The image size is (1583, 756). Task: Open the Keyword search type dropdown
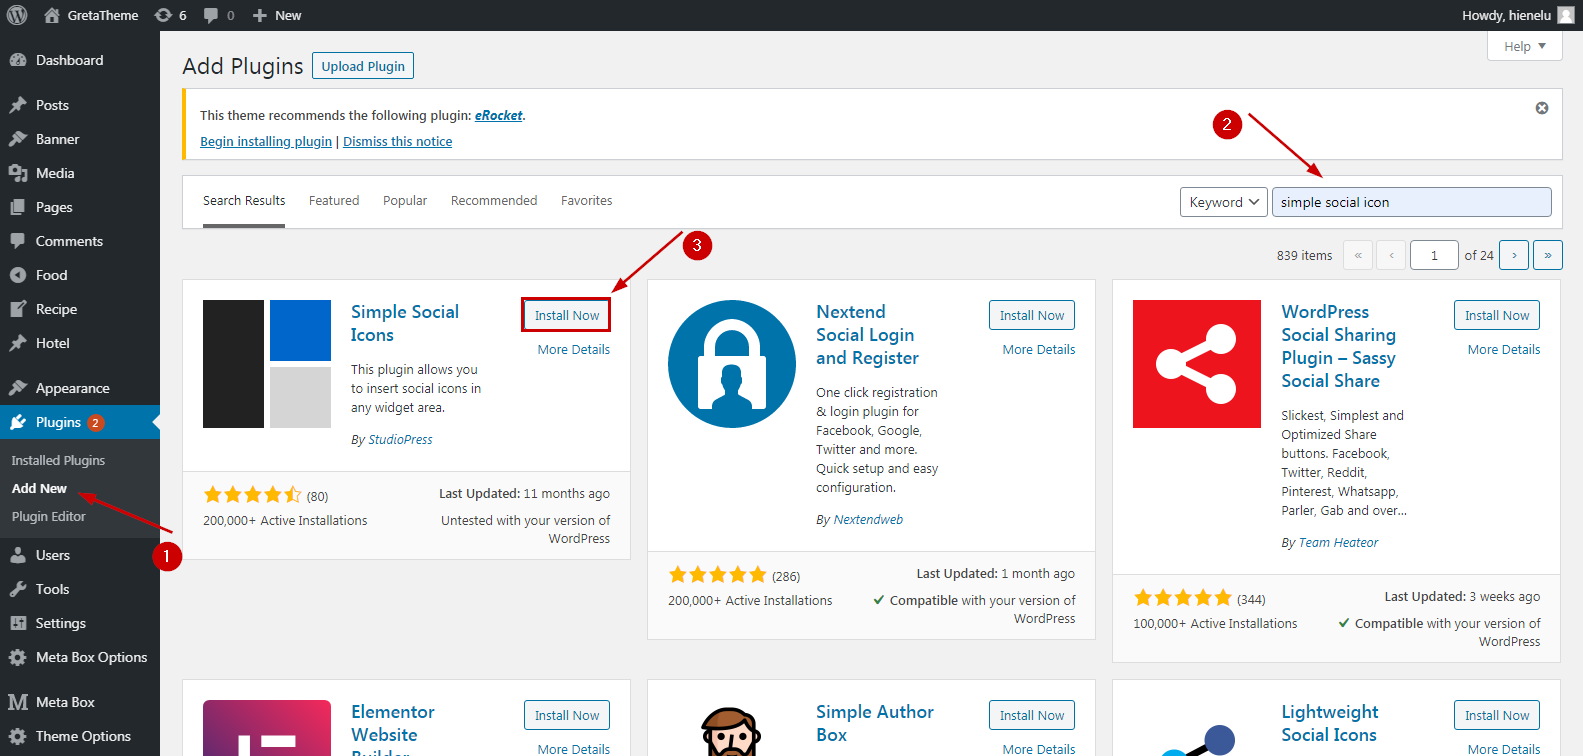coord(1224,202)
